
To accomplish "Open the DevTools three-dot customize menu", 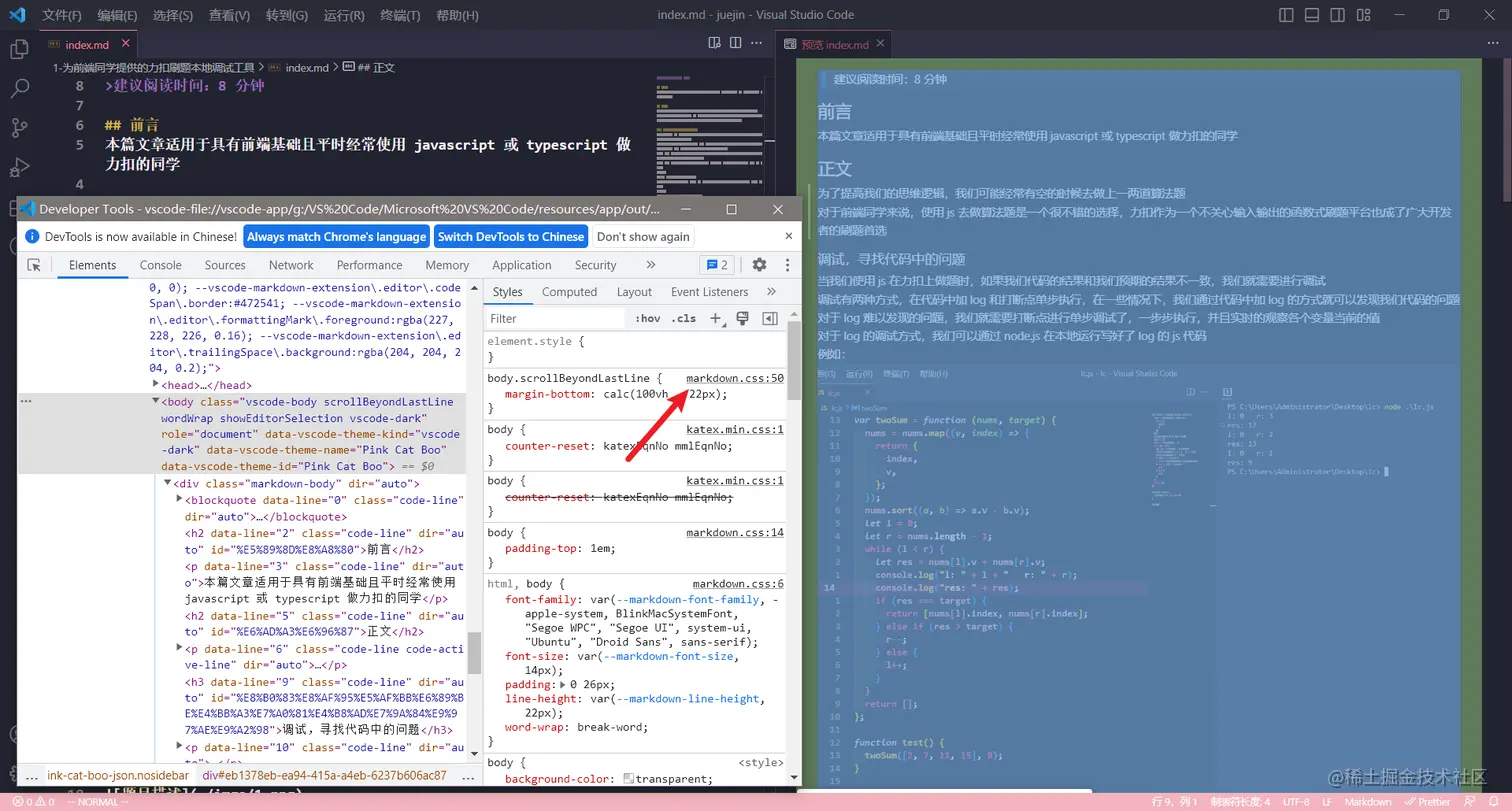I will [787, 264].
